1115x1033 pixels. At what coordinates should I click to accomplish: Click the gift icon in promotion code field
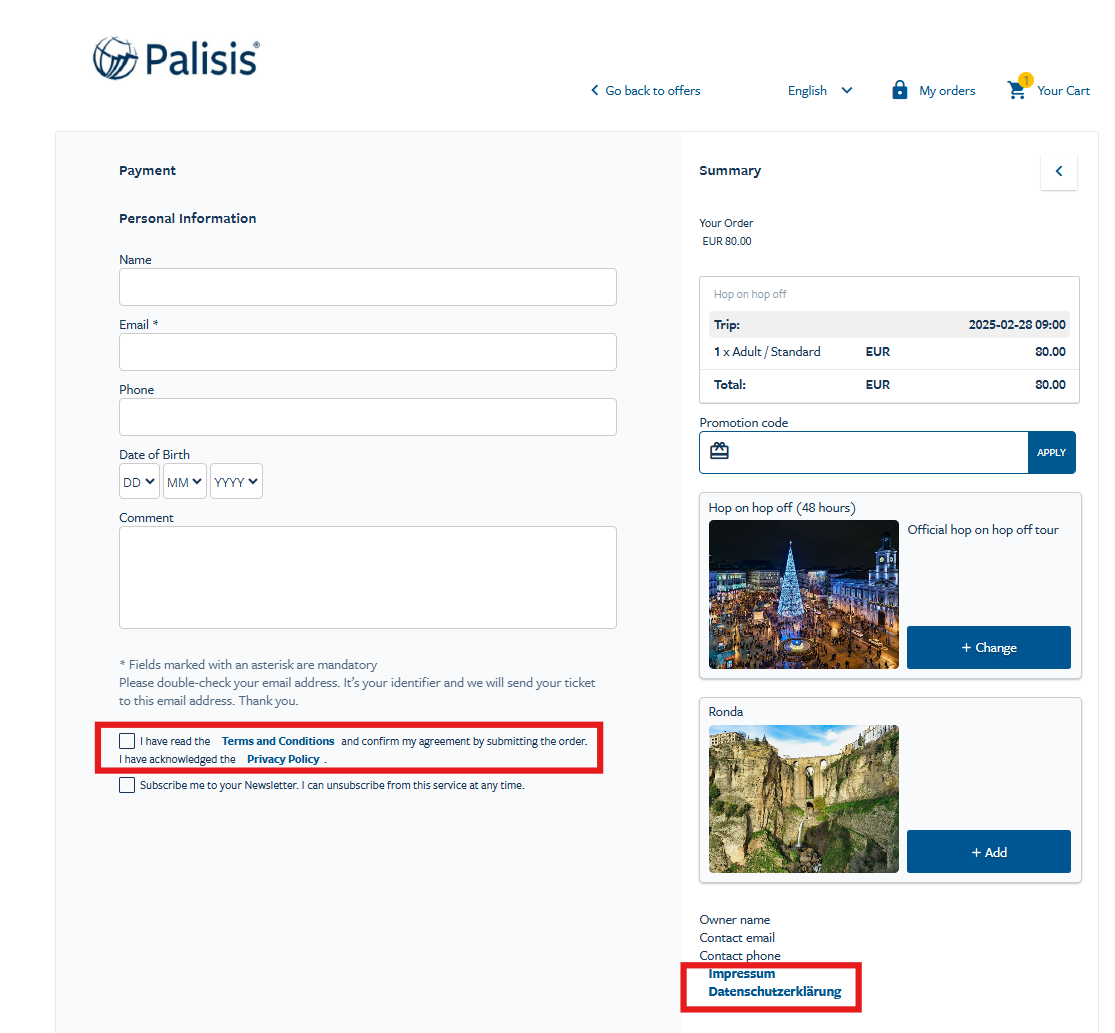pos(719,451)
